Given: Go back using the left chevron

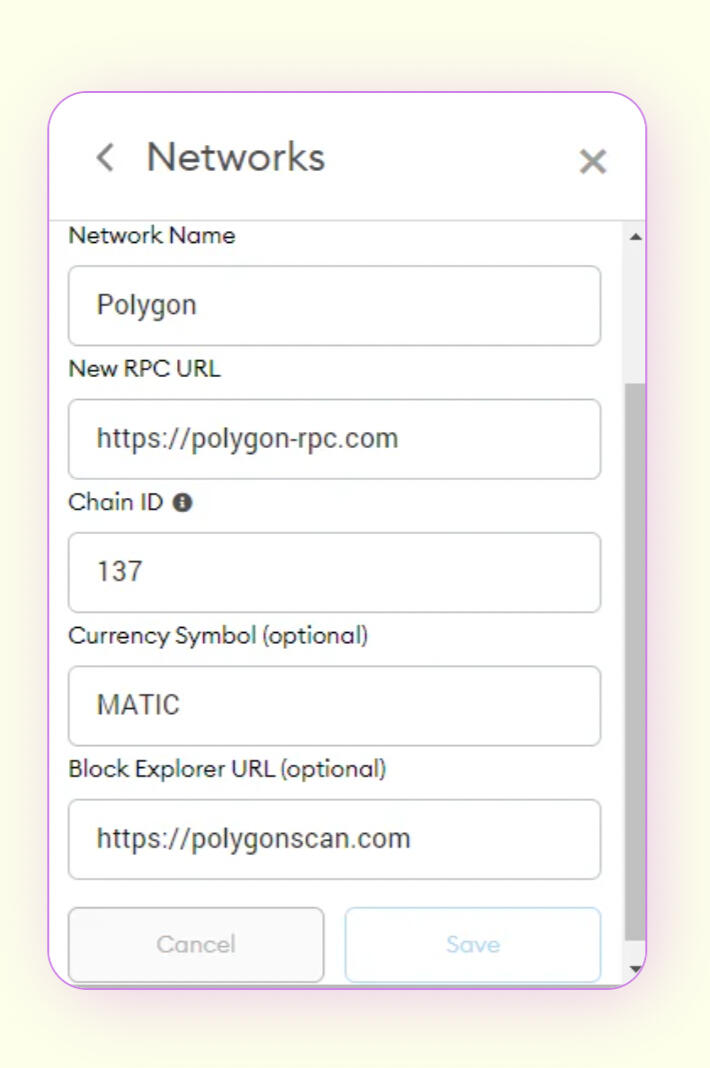Looking at the screenshot, I should (104, 158).
